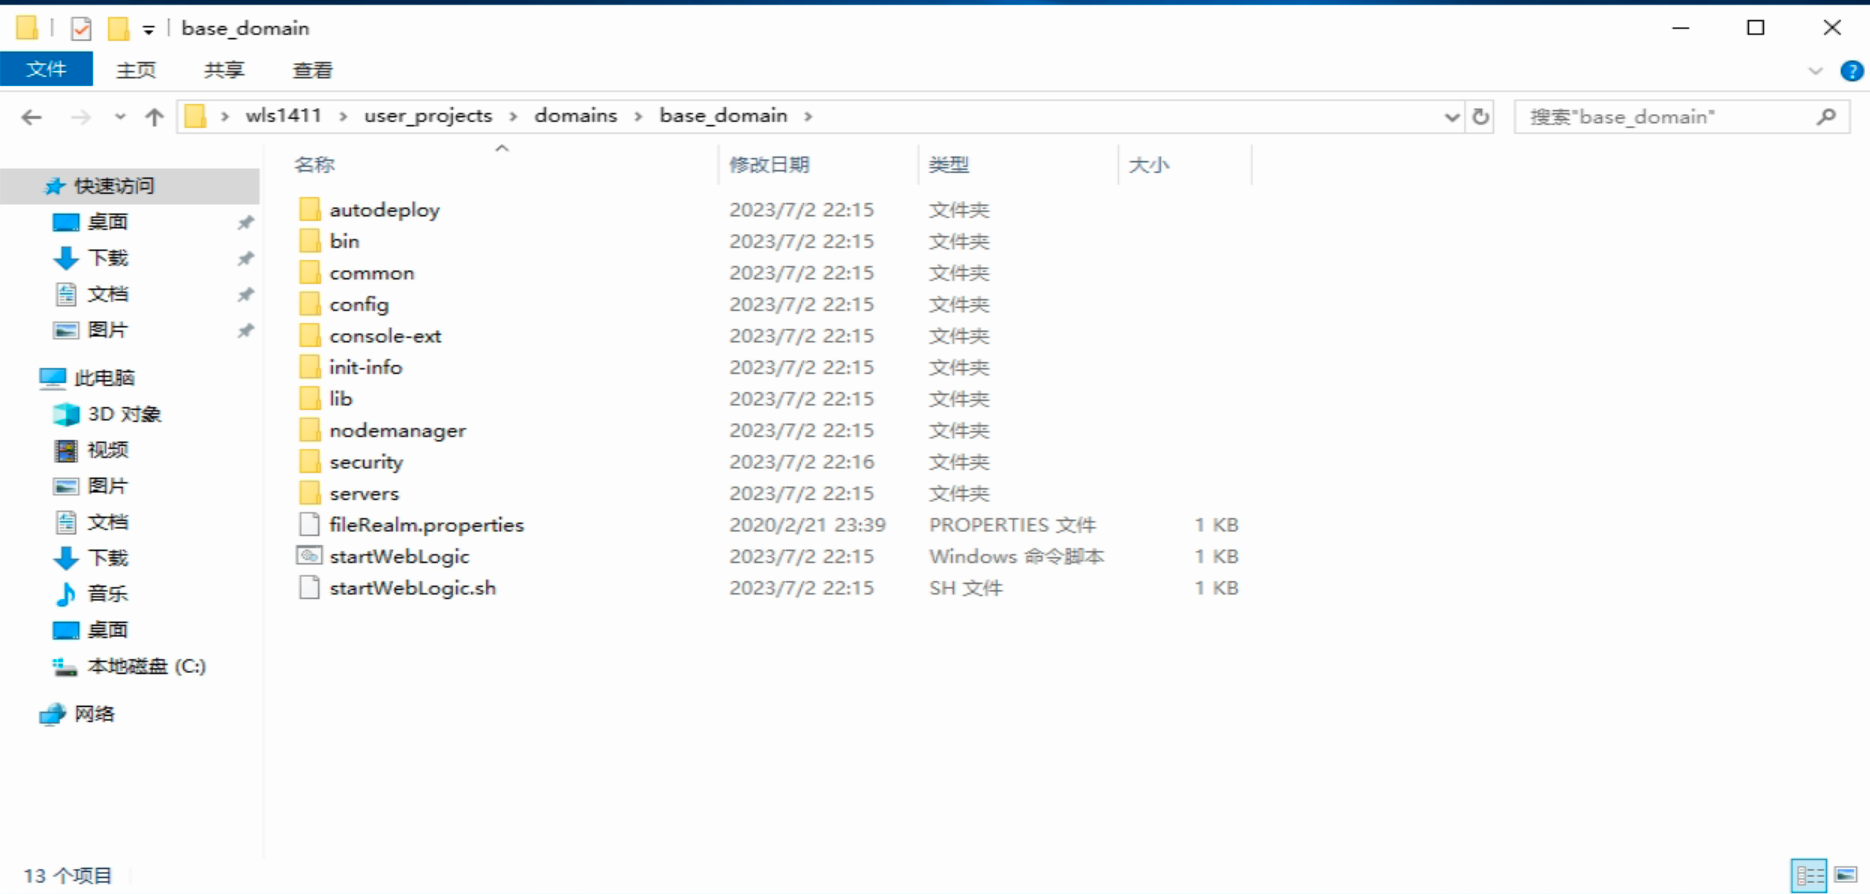Screen dimensions: 1870x894
Task: Click the pin icon beside 桌面
Action: 245,222
